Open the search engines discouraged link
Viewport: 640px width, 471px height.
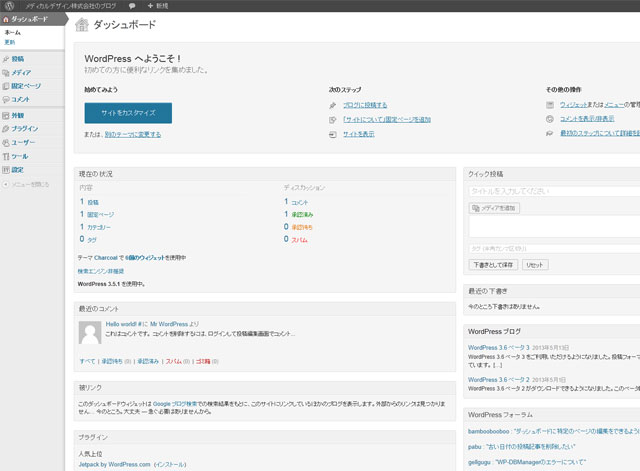pyautogui.click(x=101, y=271)
